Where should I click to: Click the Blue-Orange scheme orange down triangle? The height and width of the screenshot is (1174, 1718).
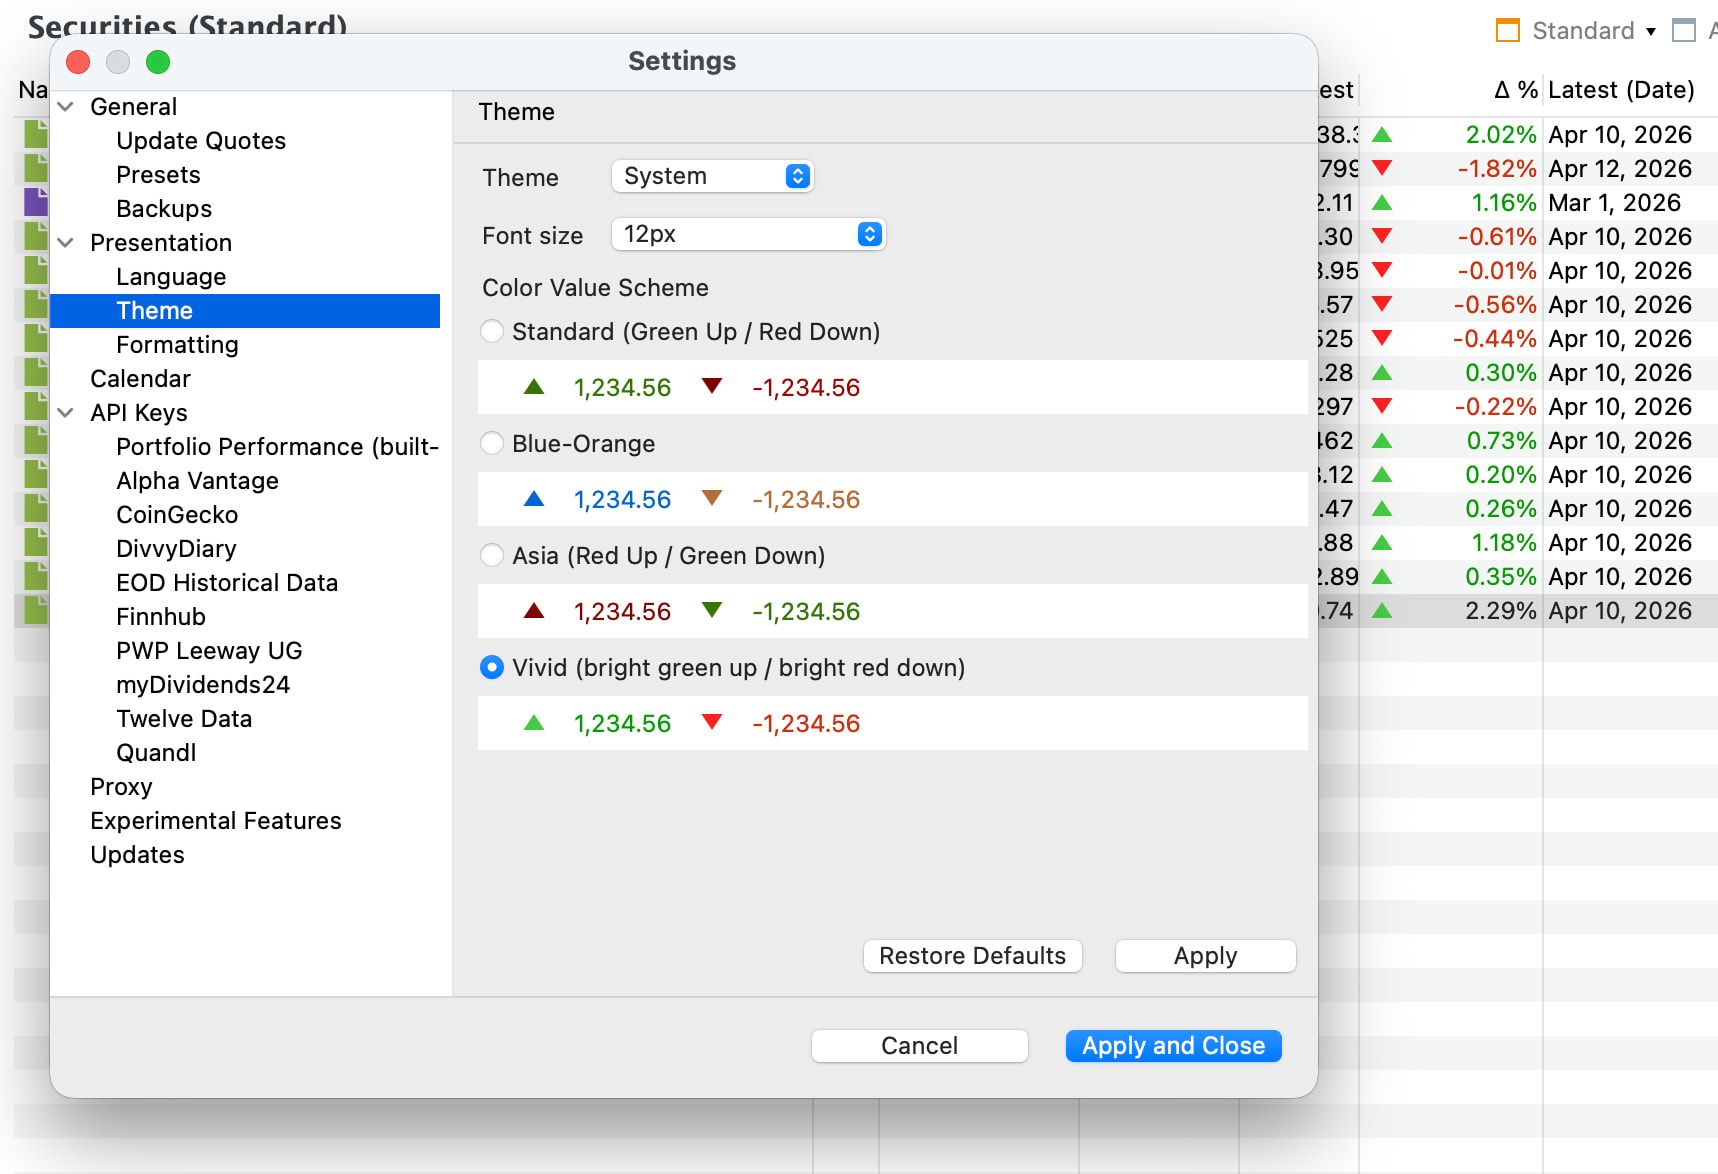click(712, 498)
